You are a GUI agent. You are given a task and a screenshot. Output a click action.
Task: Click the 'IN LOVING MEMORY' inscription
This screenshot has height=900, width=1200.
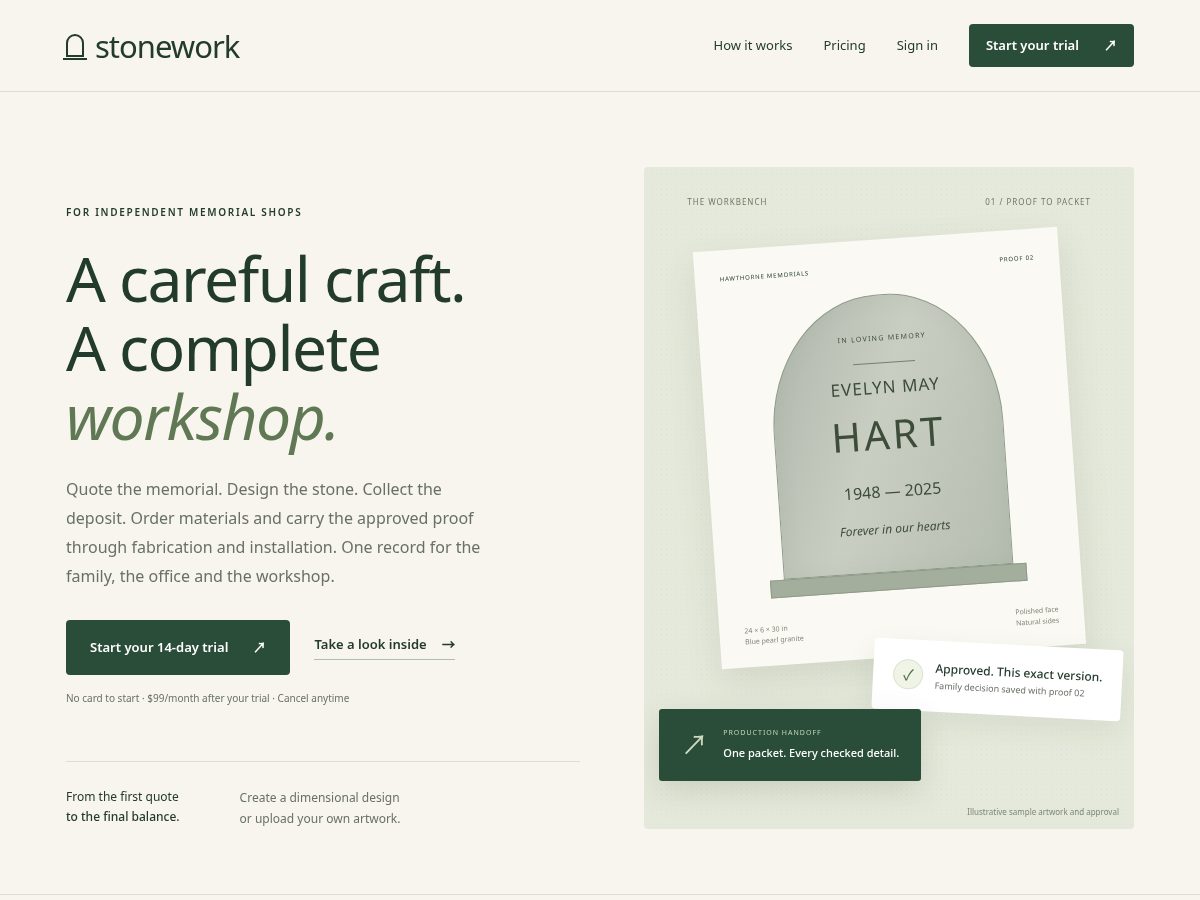(881, 338)
